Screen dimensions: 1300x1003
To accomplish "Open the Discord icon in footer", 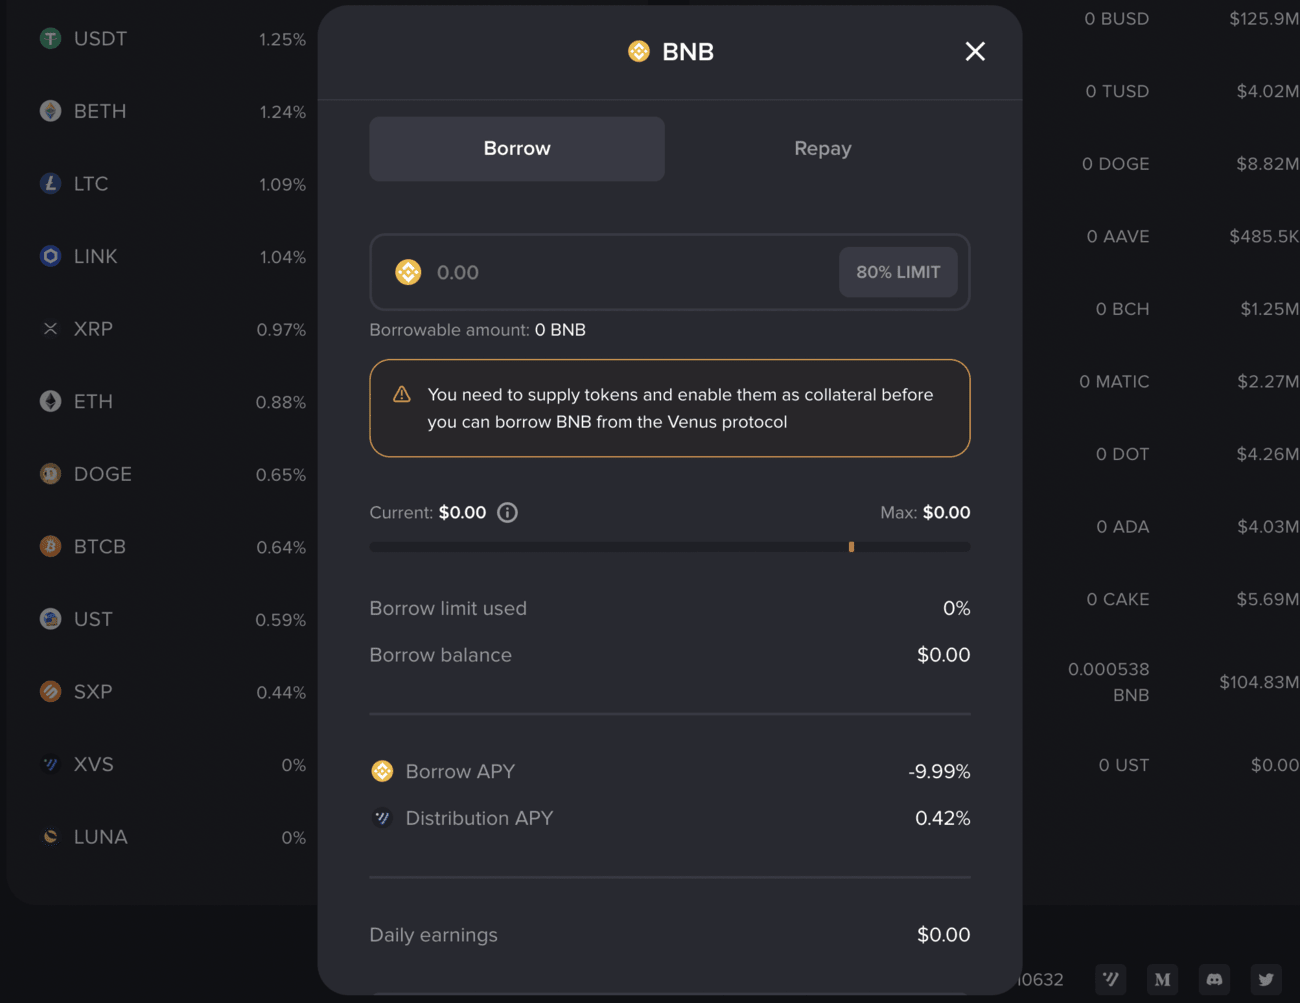I will pyautogui.click(x=1214, y=980).
